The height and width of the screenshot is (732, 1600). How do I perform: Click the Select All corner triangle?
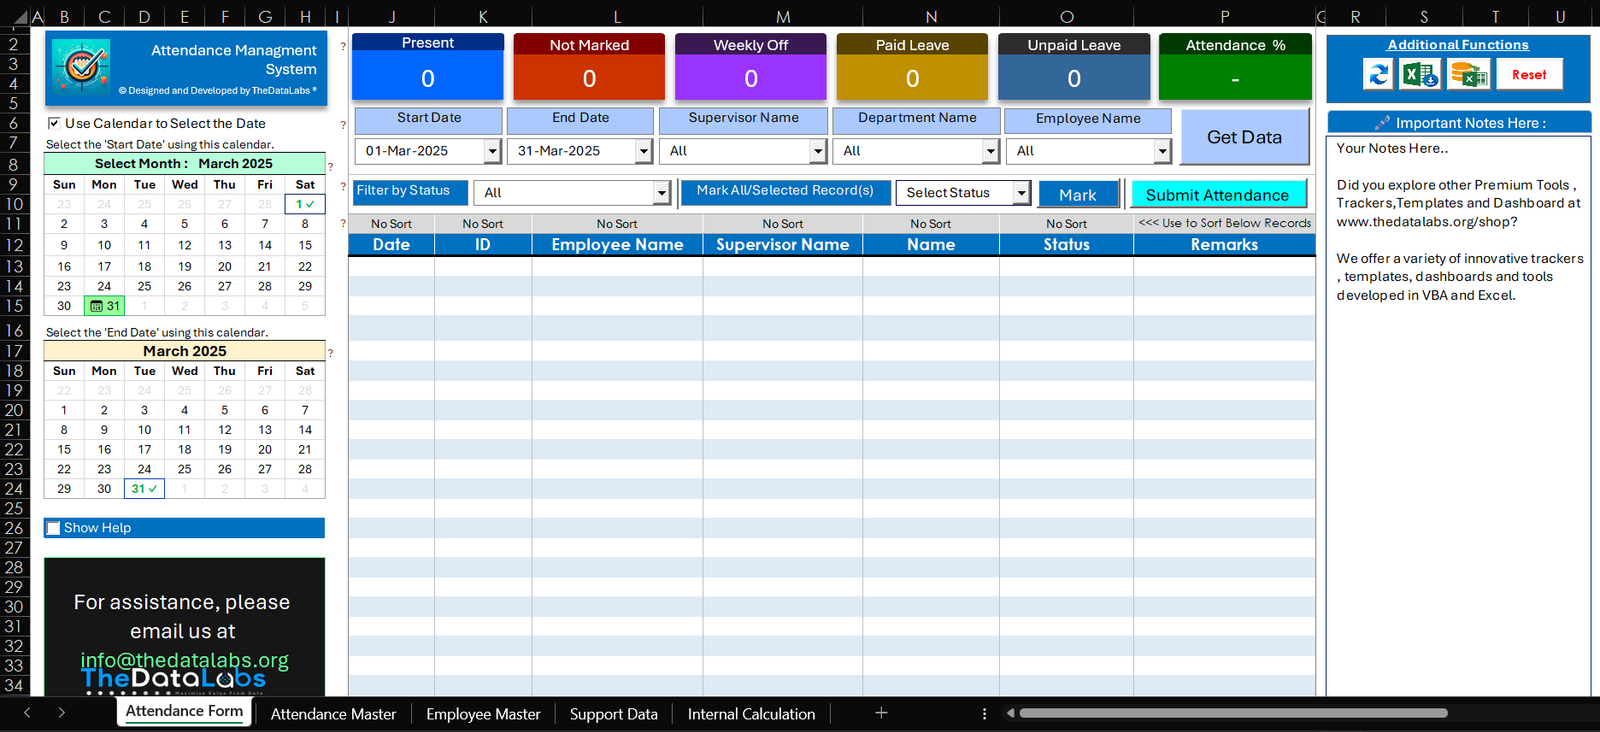pos(20,17)
